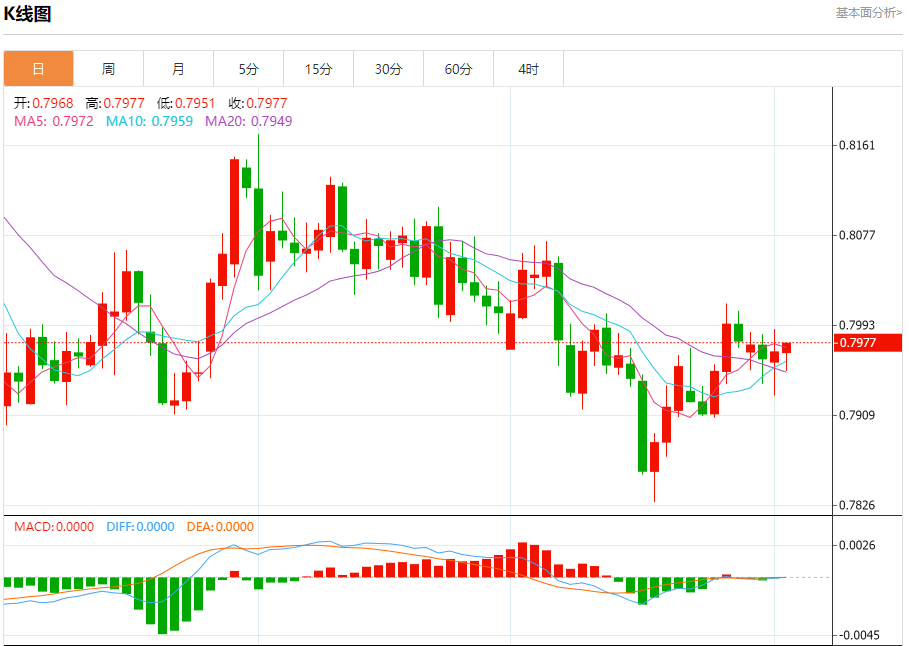Click the tallest green MACD histogram bar
Viewport: 909px width, 646px height.
(163, 605)
